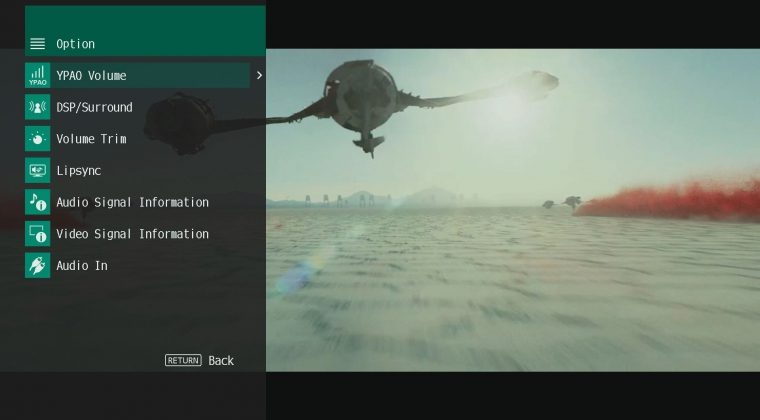The width and height of the screenshot is (760, 420).
Task: Open the Audio Signal Information text entry
Action: 132,202
